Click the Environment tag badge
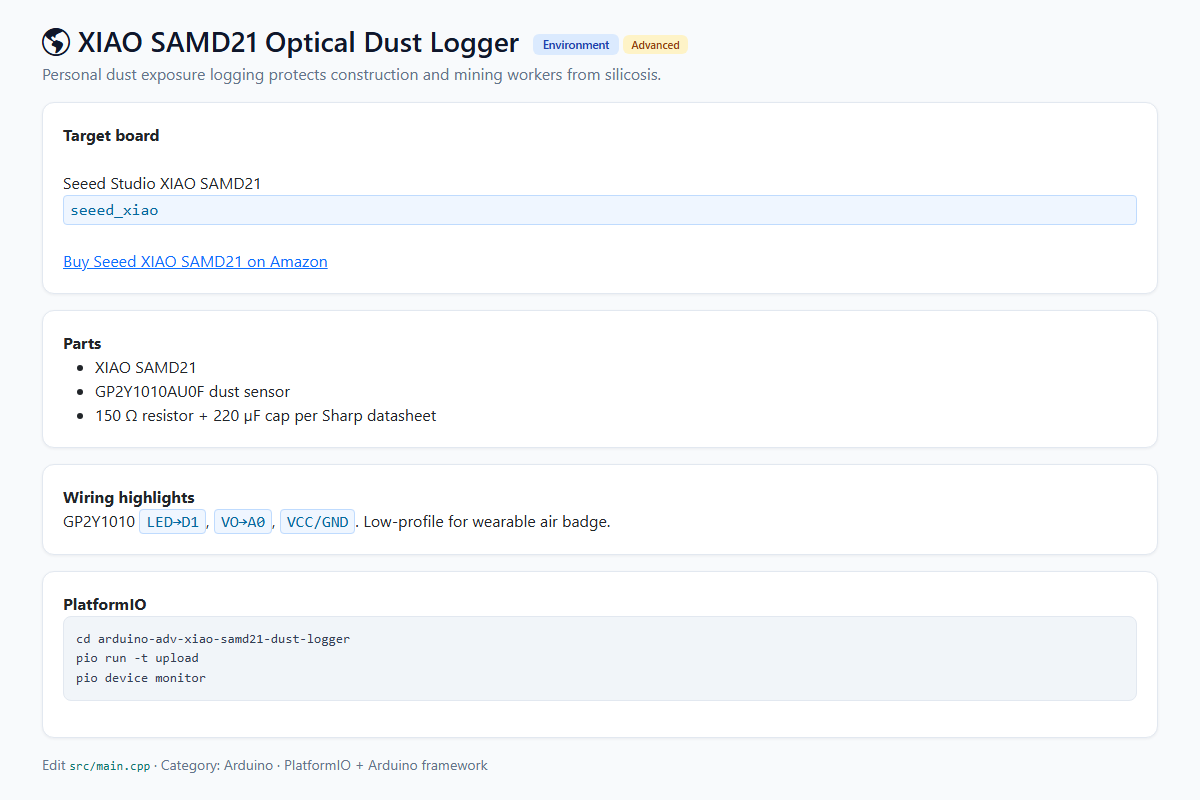Viewport: 1200px width, 800px height. tap(576, 45)
